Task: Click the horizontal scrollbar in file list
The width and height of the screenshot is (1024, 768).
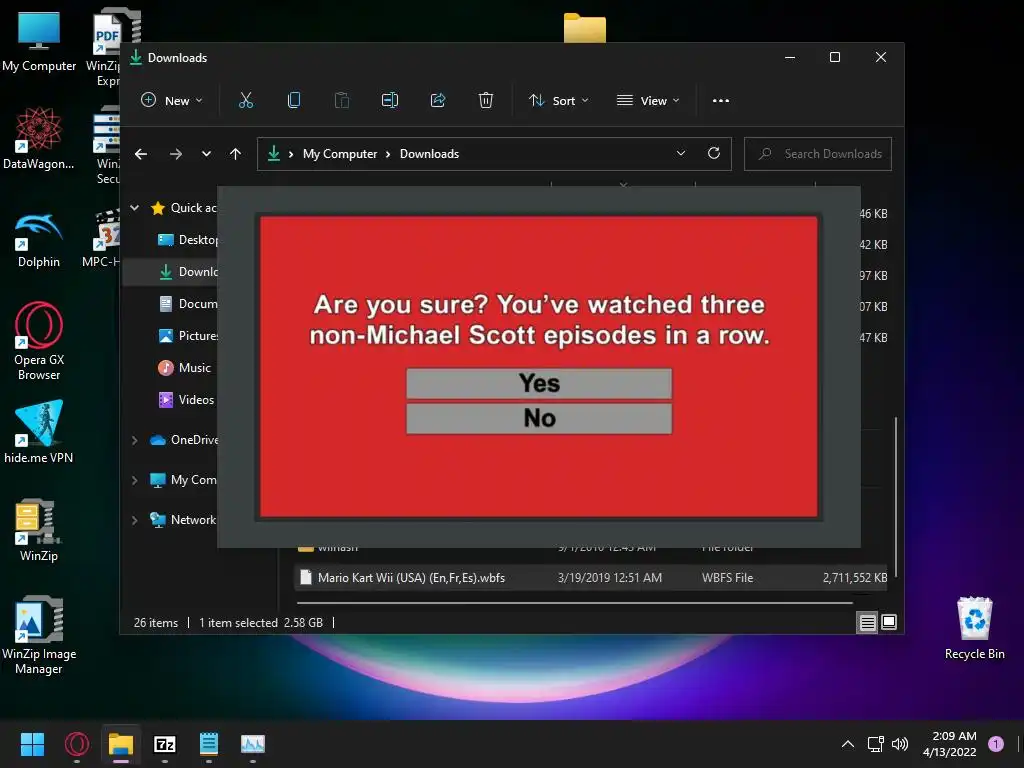Action: tap(575, 602)
